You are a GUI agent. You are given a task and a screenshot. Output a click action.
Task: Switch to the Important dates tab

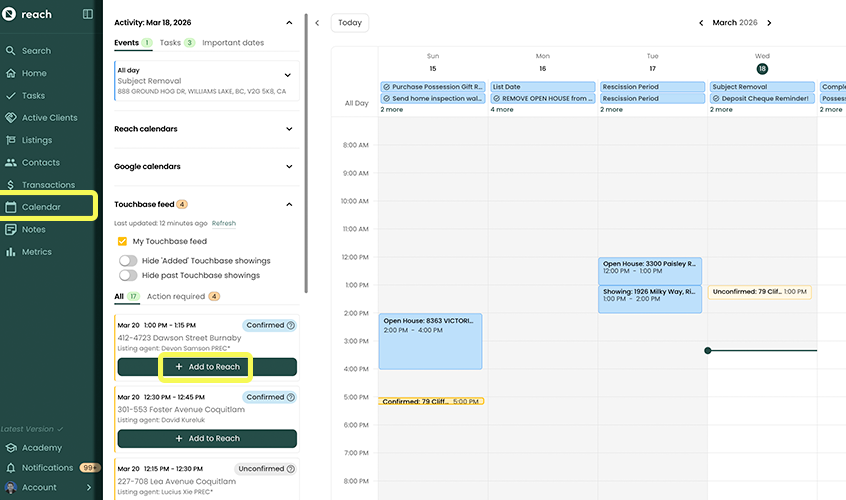click(233, 43)
